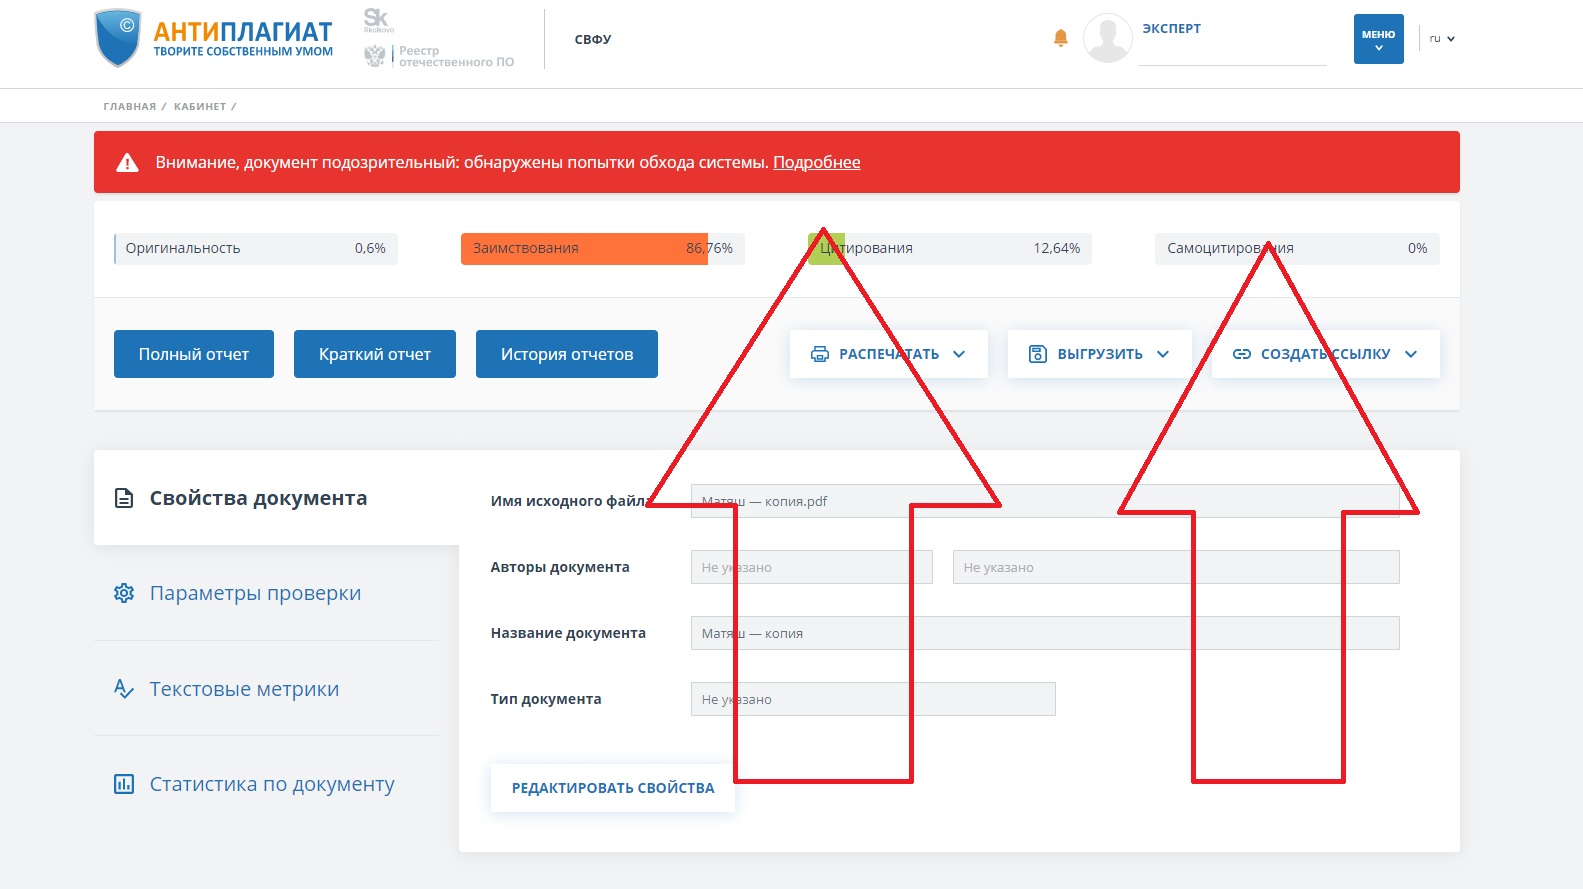Click the Подробнее link in warning
This screenshot has width=1583, height=889.
pyautogui.click(x=817, y=162)
